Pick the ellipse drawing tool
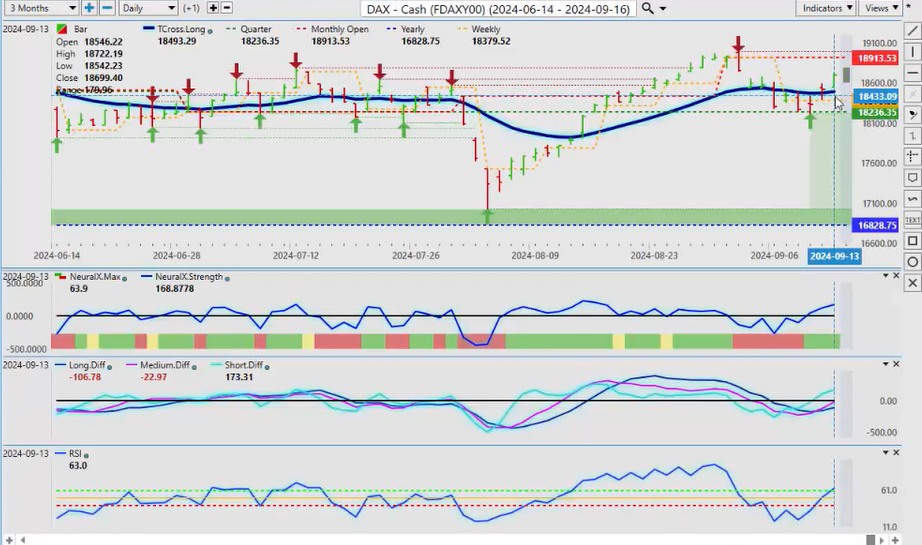 (x=911, y=261)
